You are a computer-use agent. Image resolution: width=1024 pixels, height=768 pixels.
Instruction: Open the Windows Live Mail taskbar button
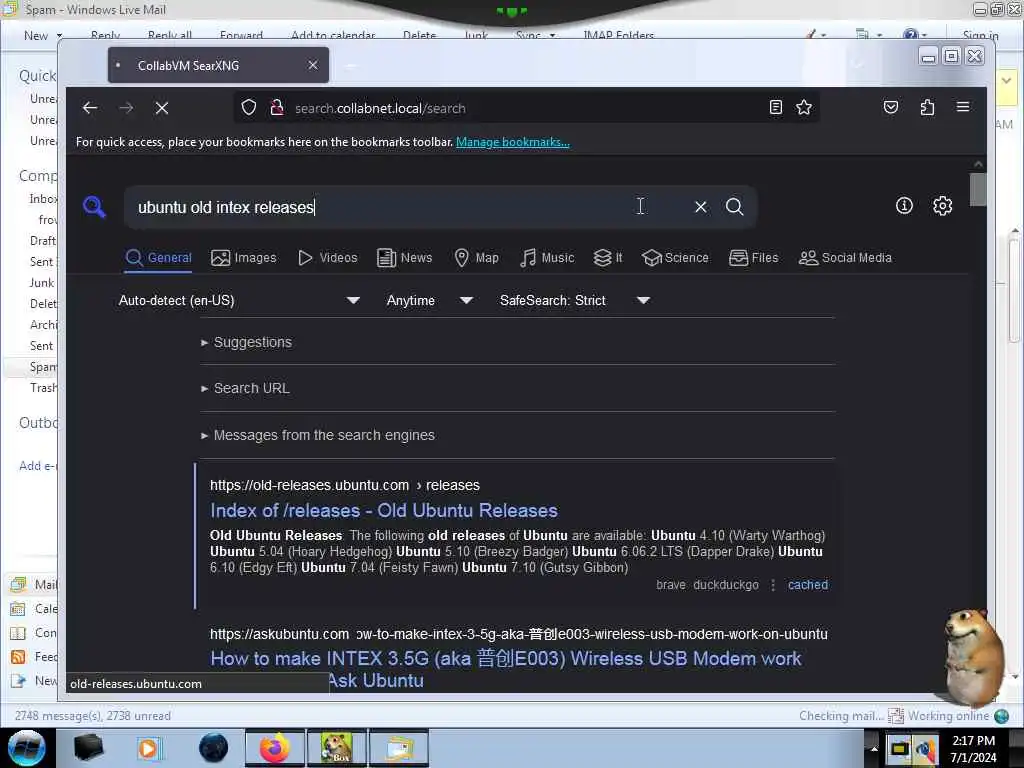click(399, 748)
